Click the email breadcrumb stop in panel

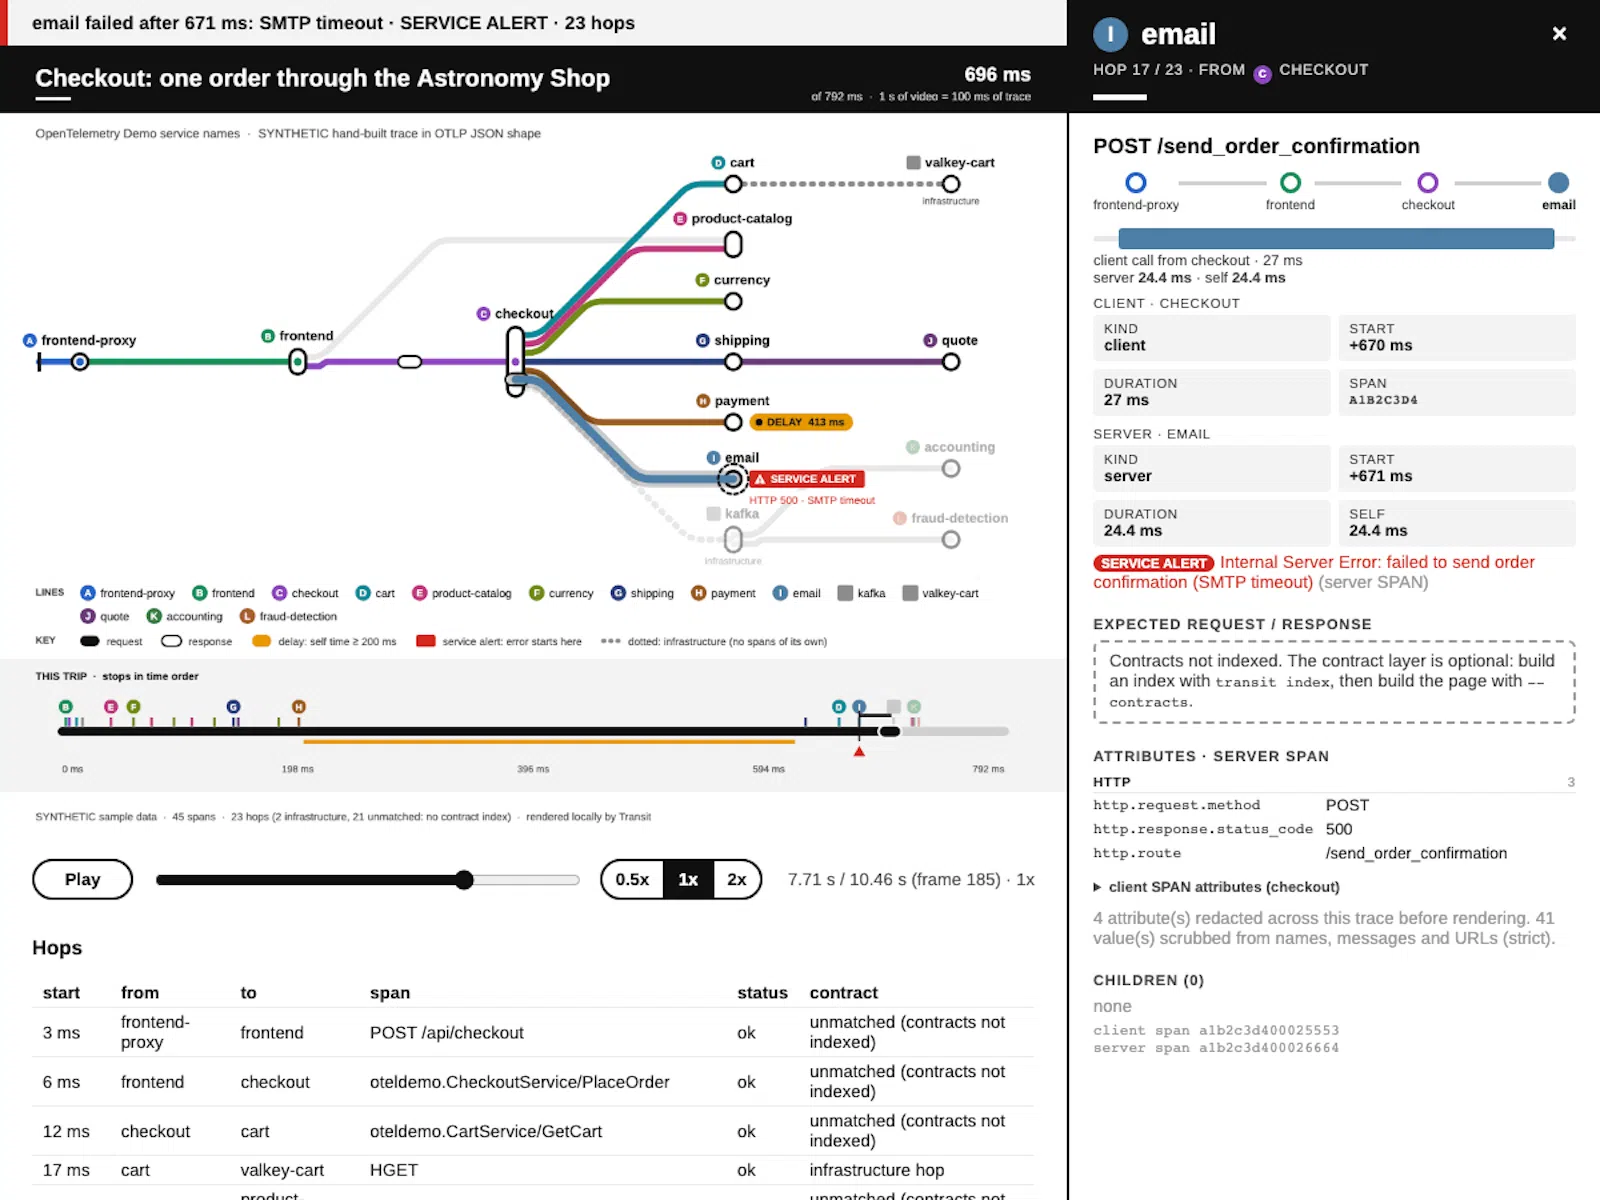1558,191
